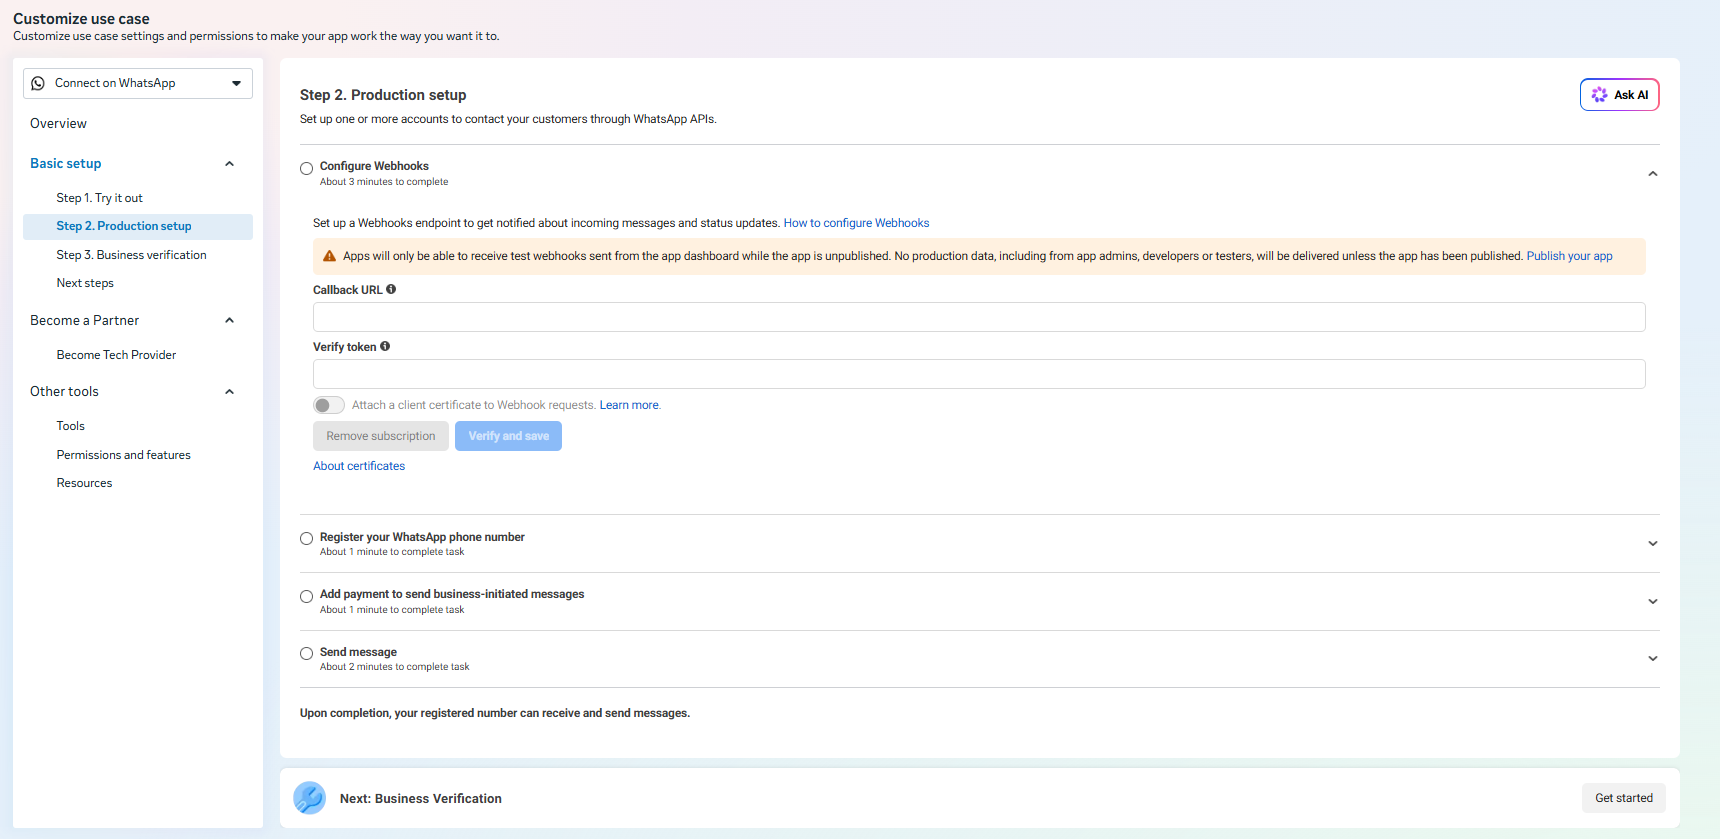Collapse the Other tools section
Viewport: 1720px width, 839px height.
coord(229,392)
